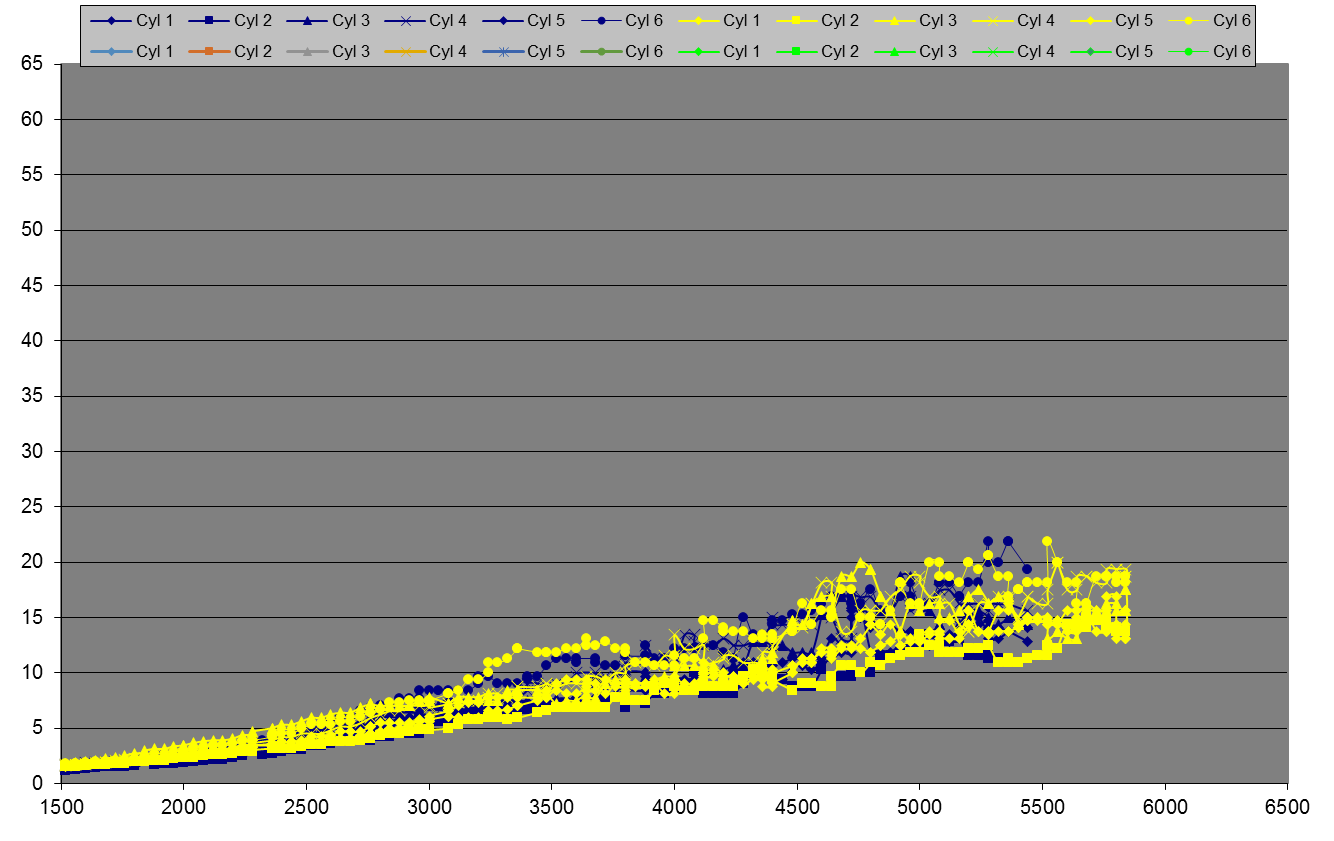Click the light blue Cyl 1 legend entry
The height and width of the screenshot is (841, 1334).
click(x=154, y=52)
